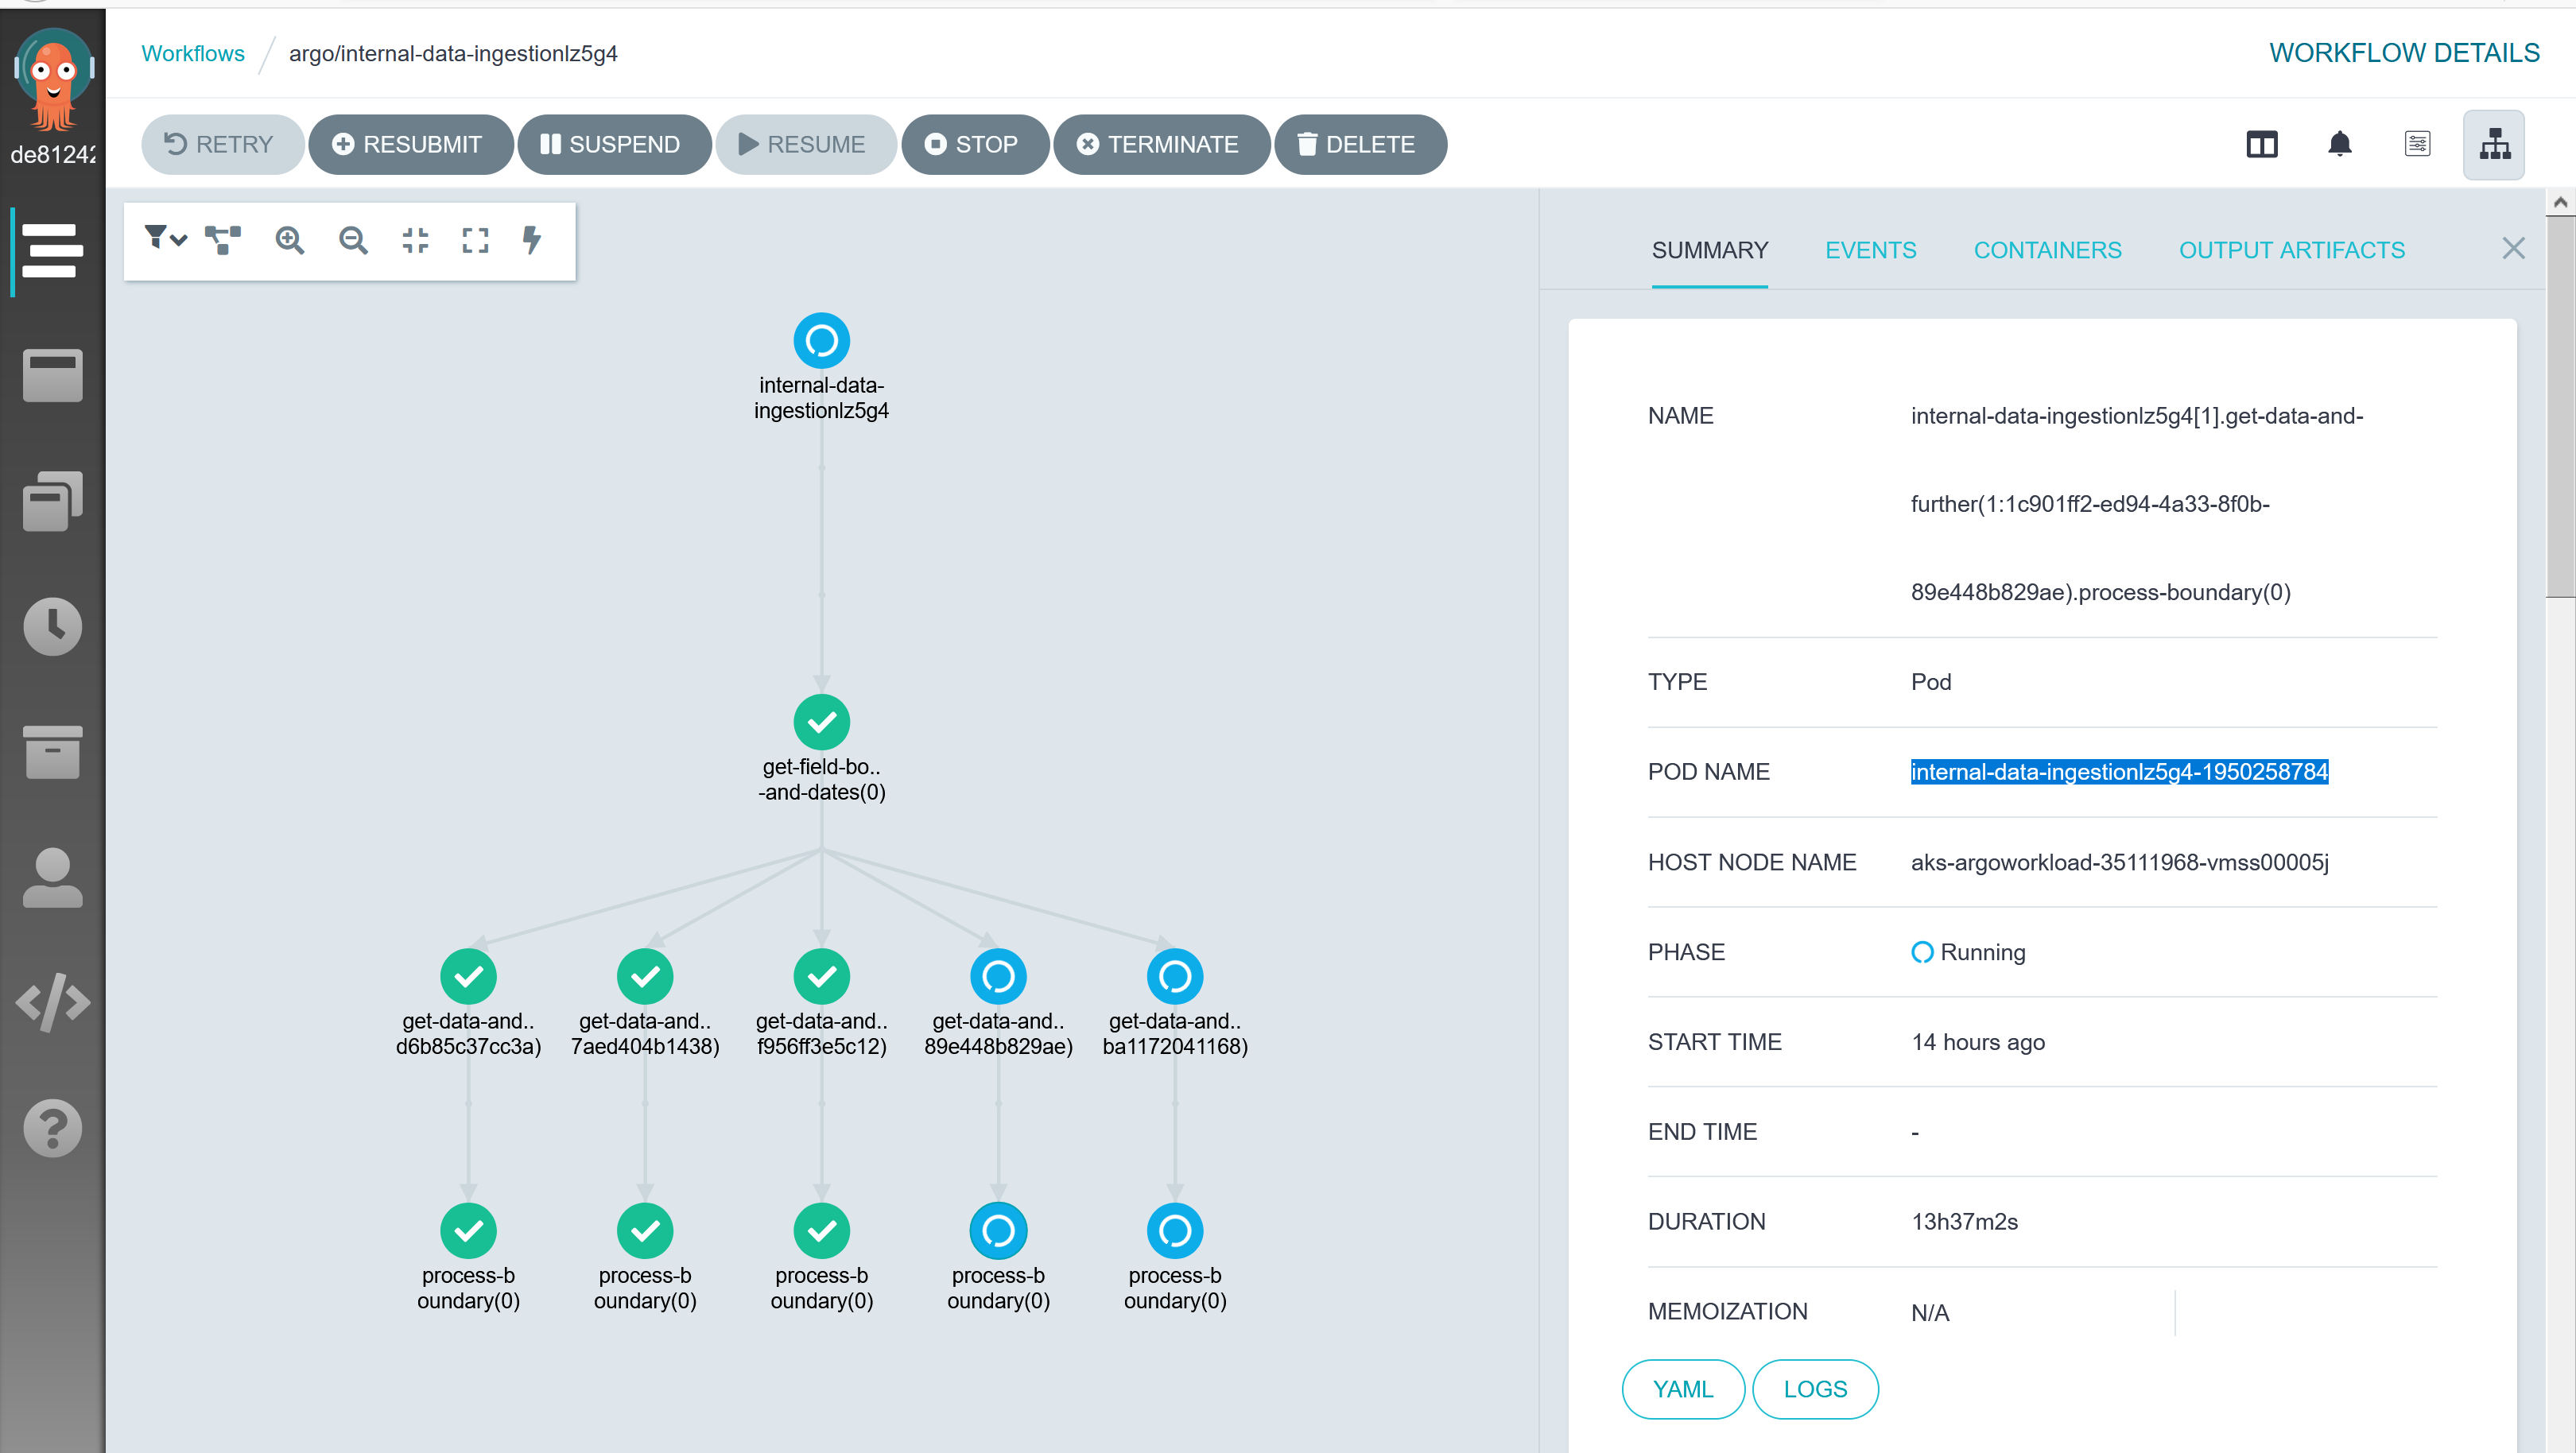The width and height of the screenshot is (2576, 1453).
Task: Select process-boundary(0) node under f956ff3e5c12
Action: tap(821, 1230)
